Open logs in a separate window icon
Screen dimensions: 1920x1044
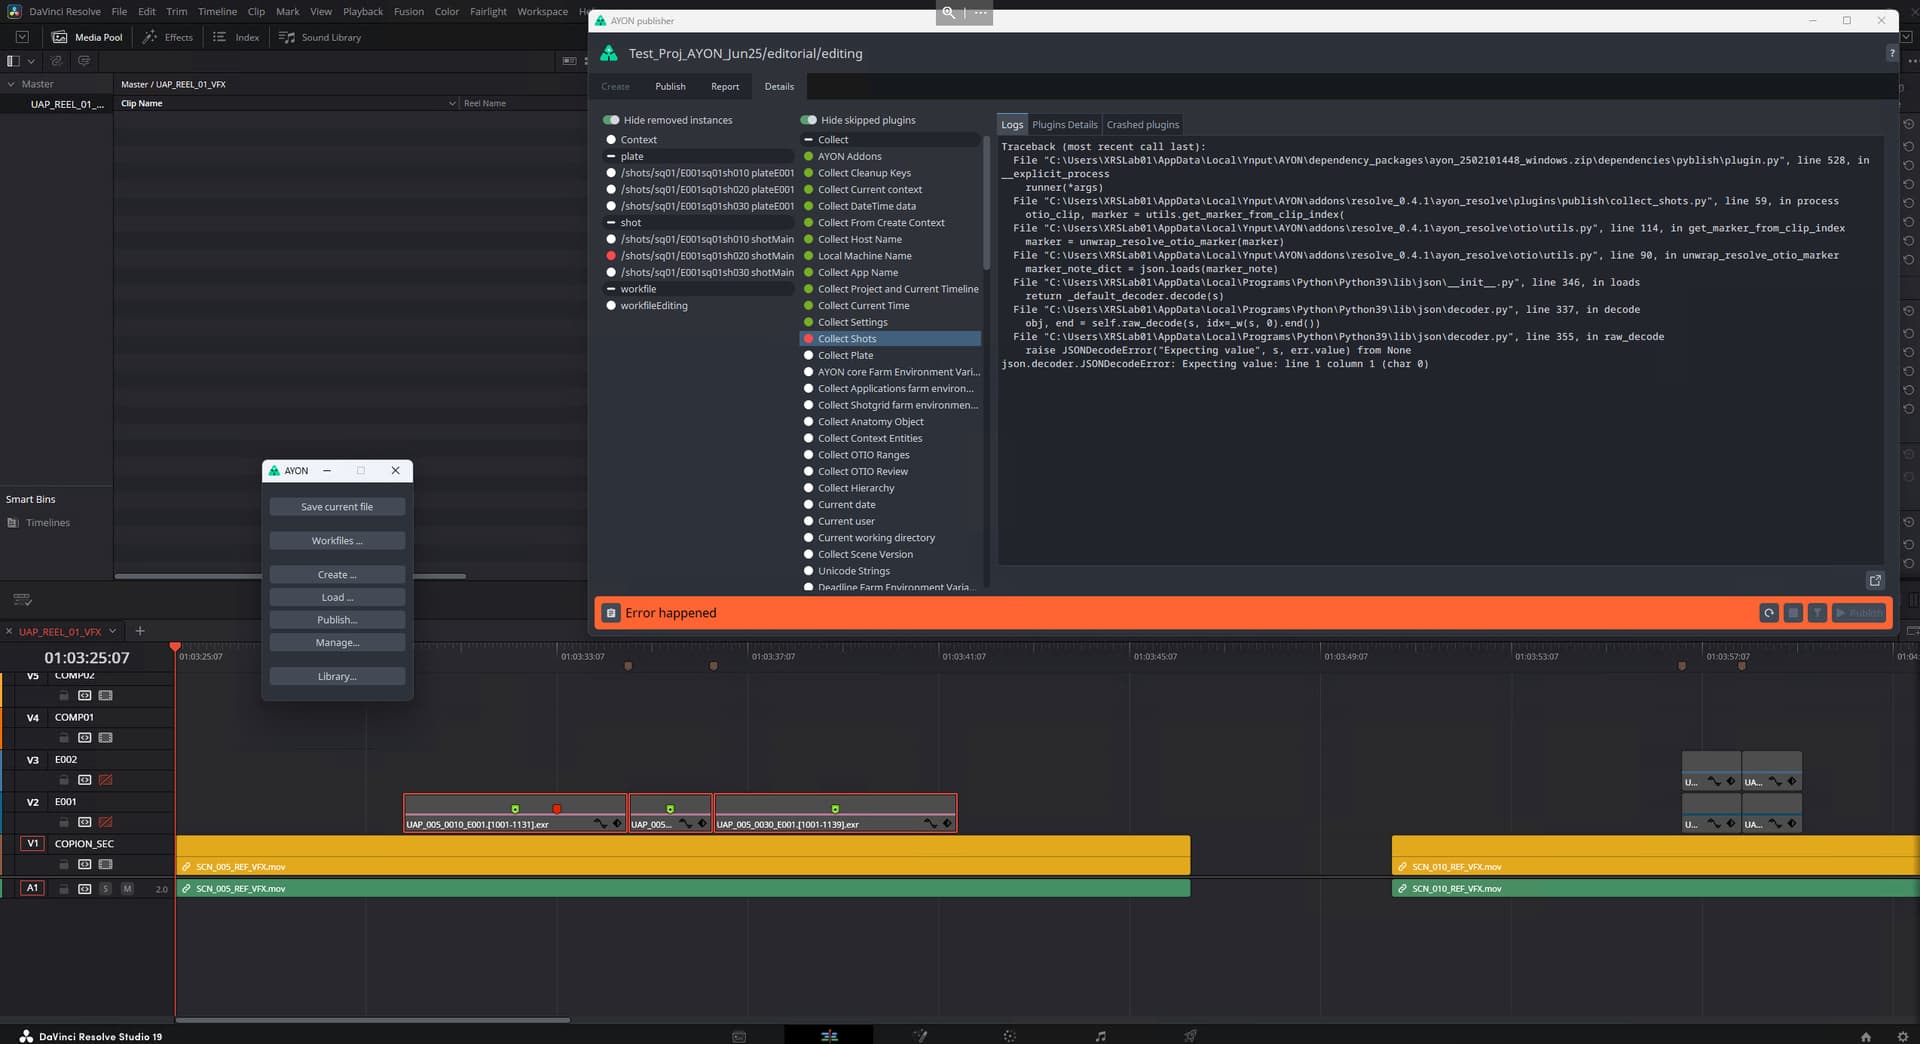click(1875, 580)
